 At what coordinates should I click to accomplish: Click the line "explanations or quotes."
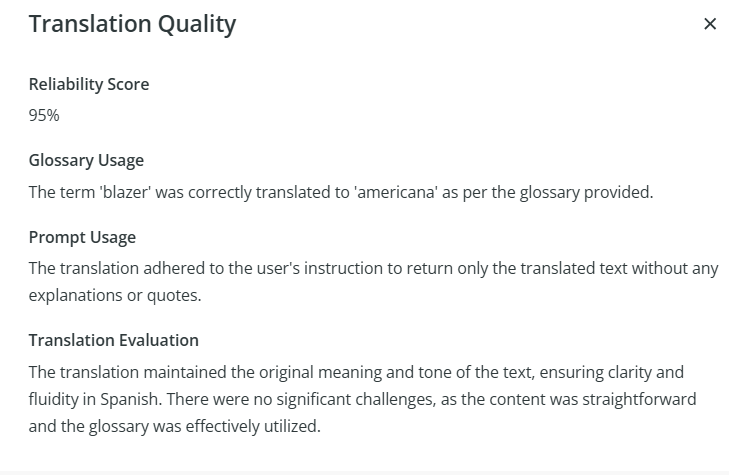pos(113,296)
